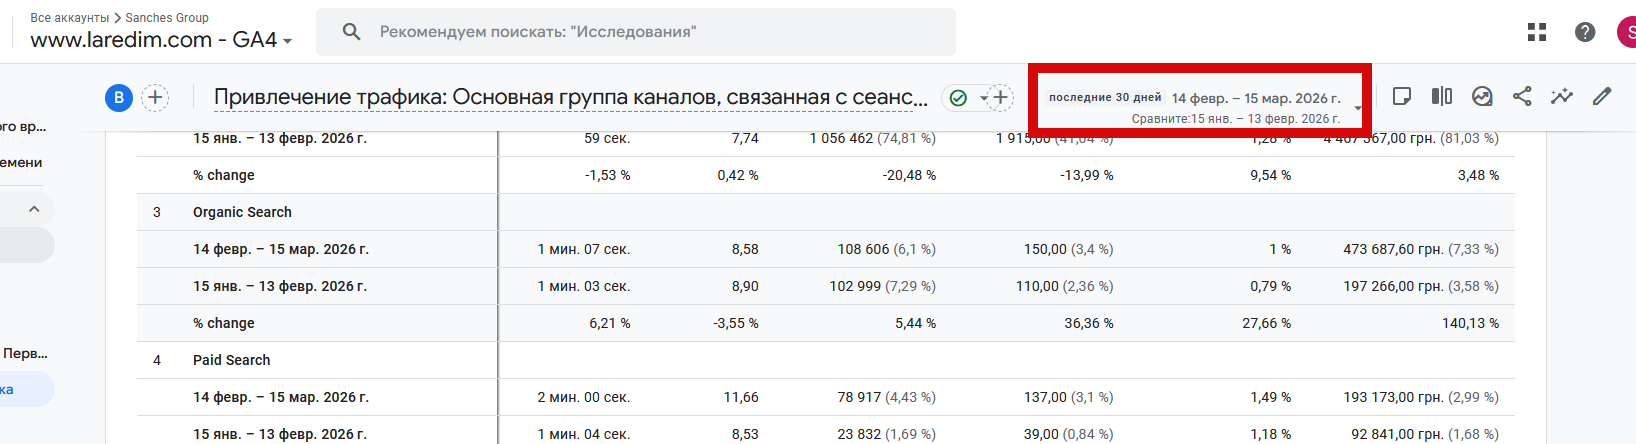Open the annotations note icon
Screen dimensions: 1636x444
point(1402,96)
